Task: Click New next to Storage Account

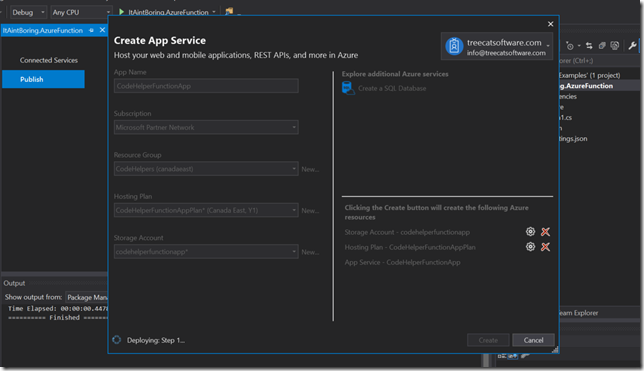Action: 310,252
